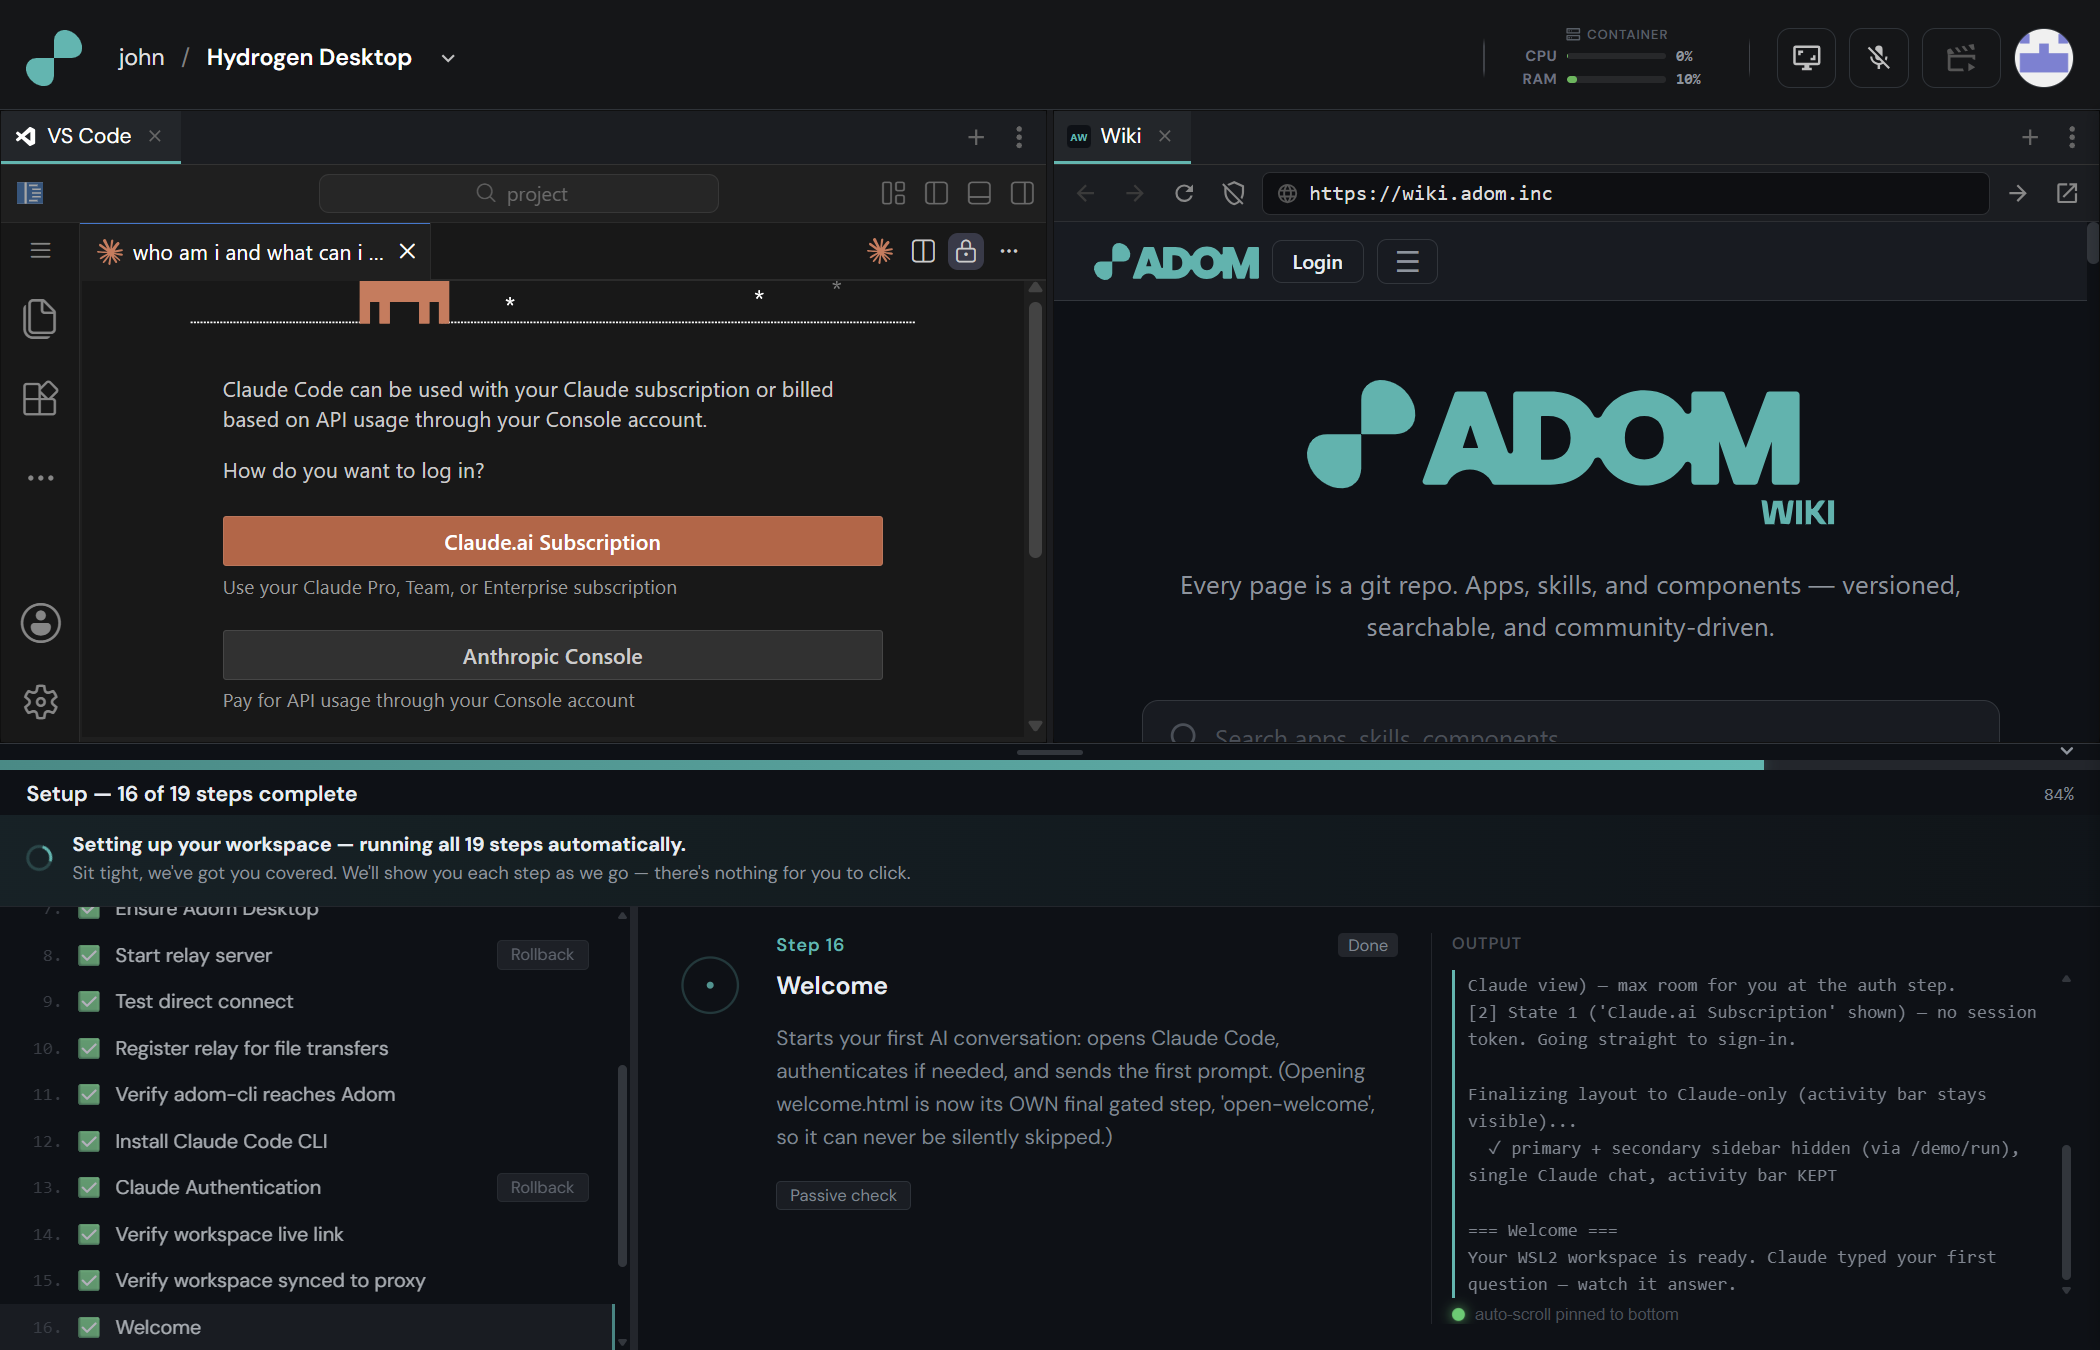Toggle the editor group lock icon
The image size is (2100, 1350).
966,251
